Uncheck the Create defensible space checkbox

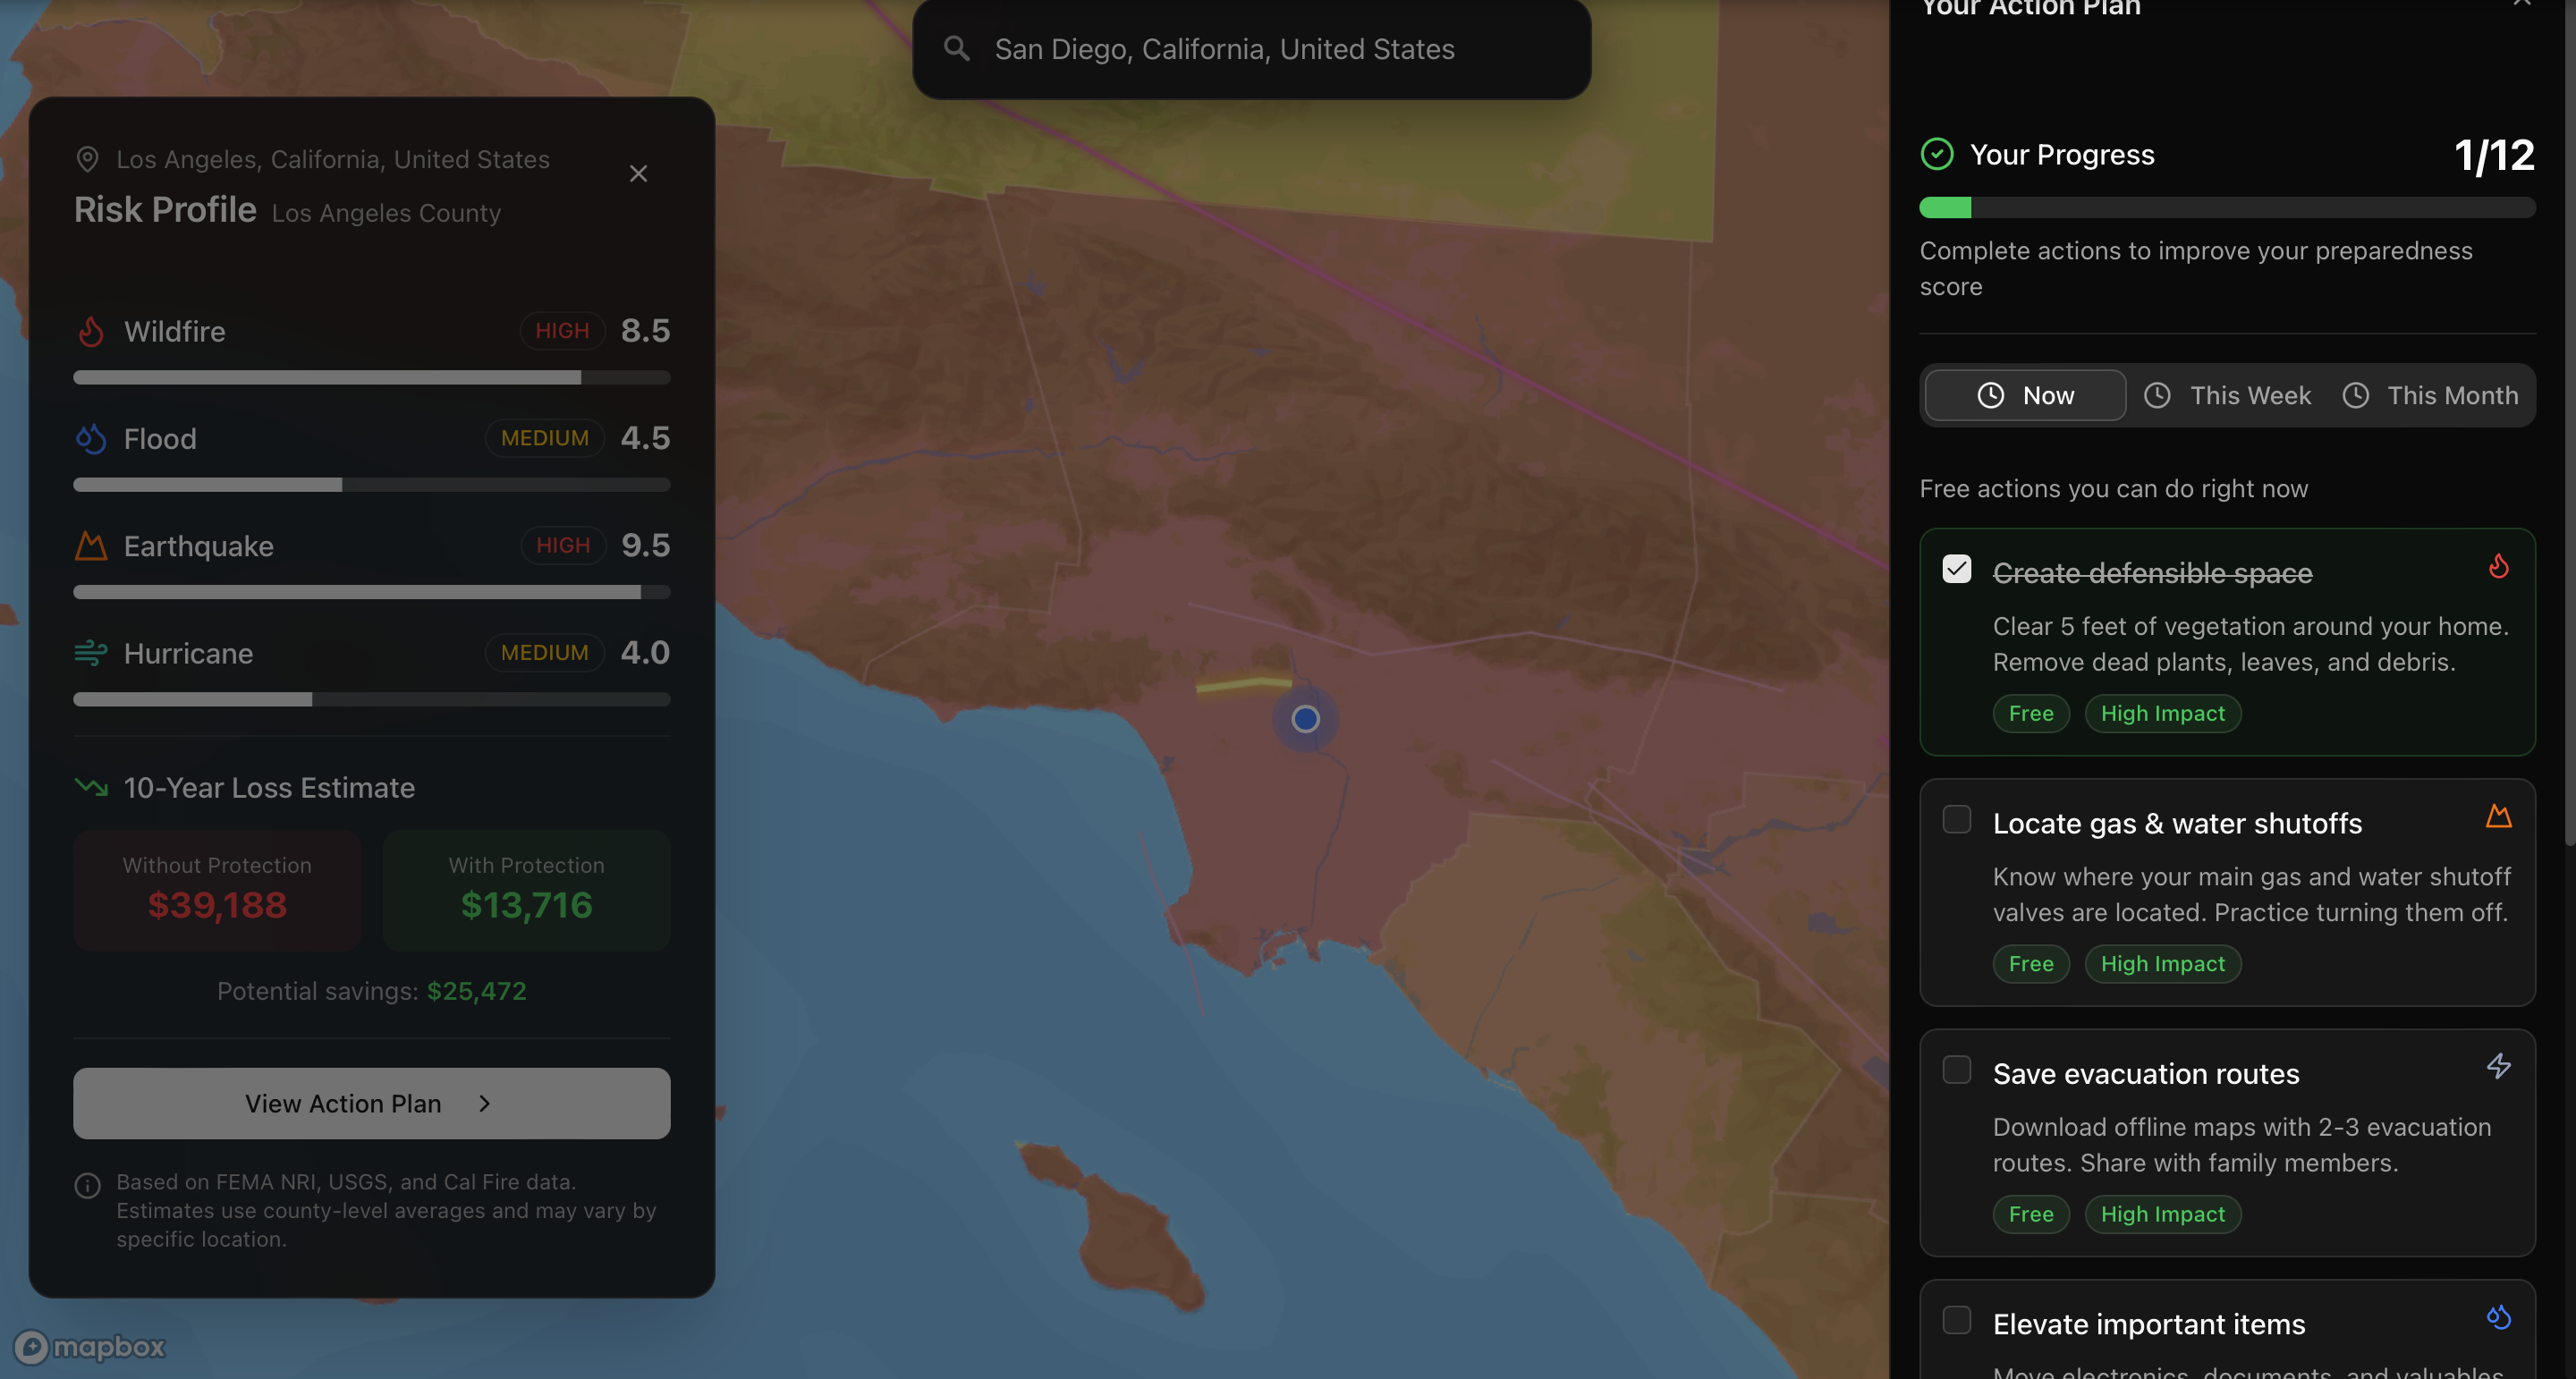coord(1956,569)
